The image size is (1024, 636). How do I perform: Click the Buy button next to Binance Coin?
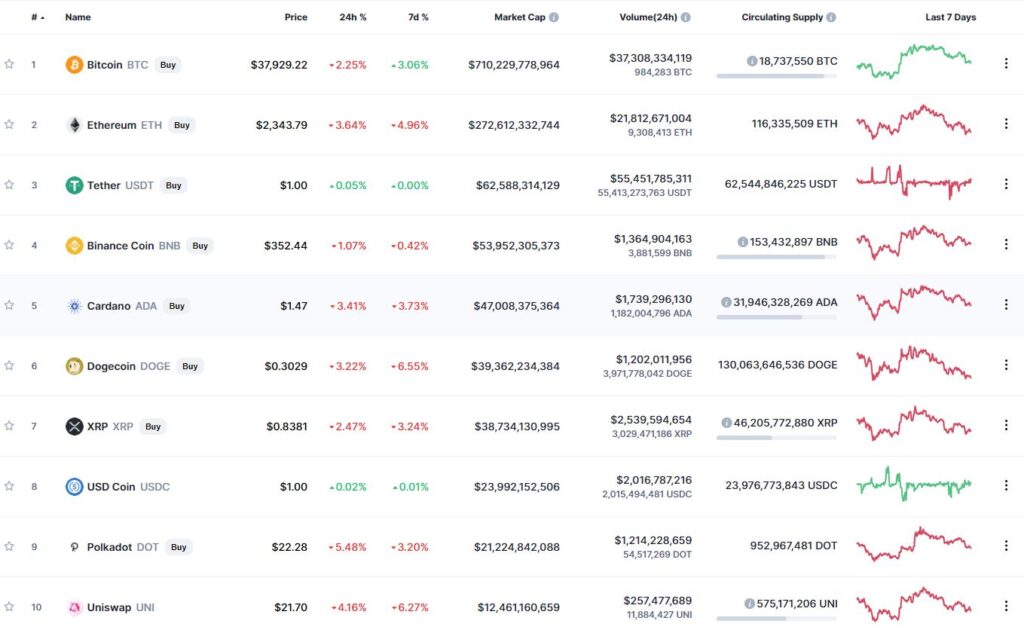click(200, 246)
